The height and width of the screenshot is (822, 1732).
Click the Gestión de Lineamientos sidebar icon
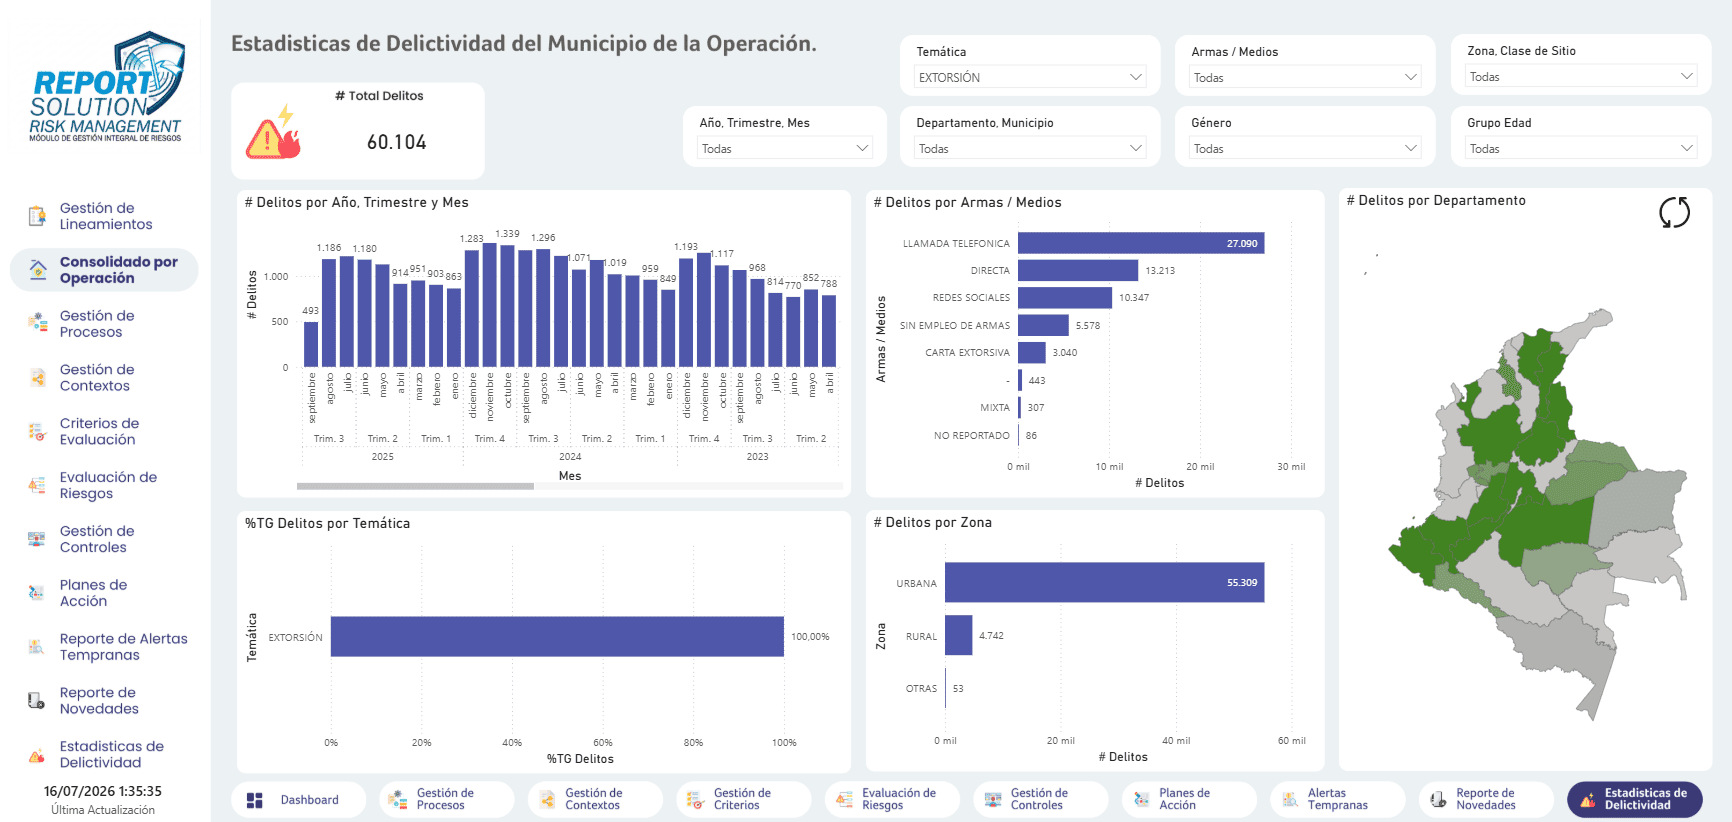(x=37, y=216)
